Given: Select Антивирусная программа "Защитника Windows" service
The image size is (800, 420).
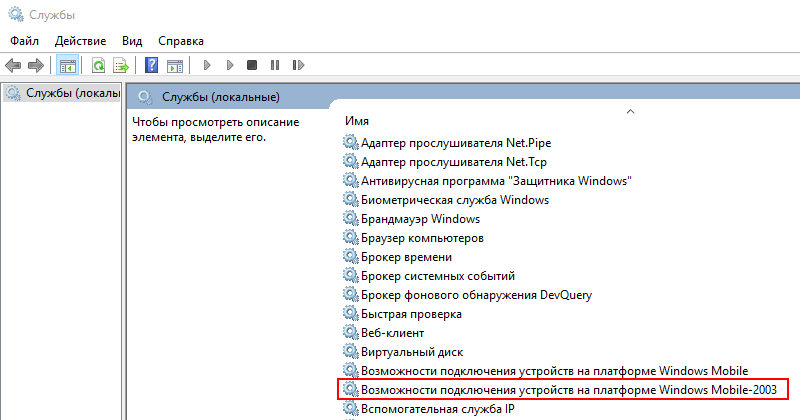Looking at the screenshot, I should click(487, 181).
